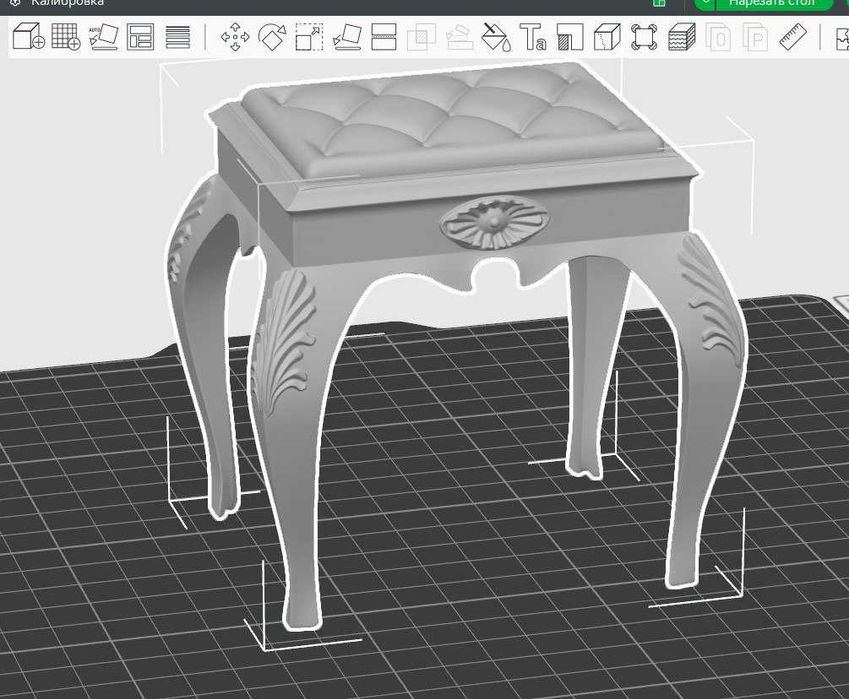Click the grayed support painting icon
The width and height of the screenshot is (849, 699).
[x=459, y=37]
